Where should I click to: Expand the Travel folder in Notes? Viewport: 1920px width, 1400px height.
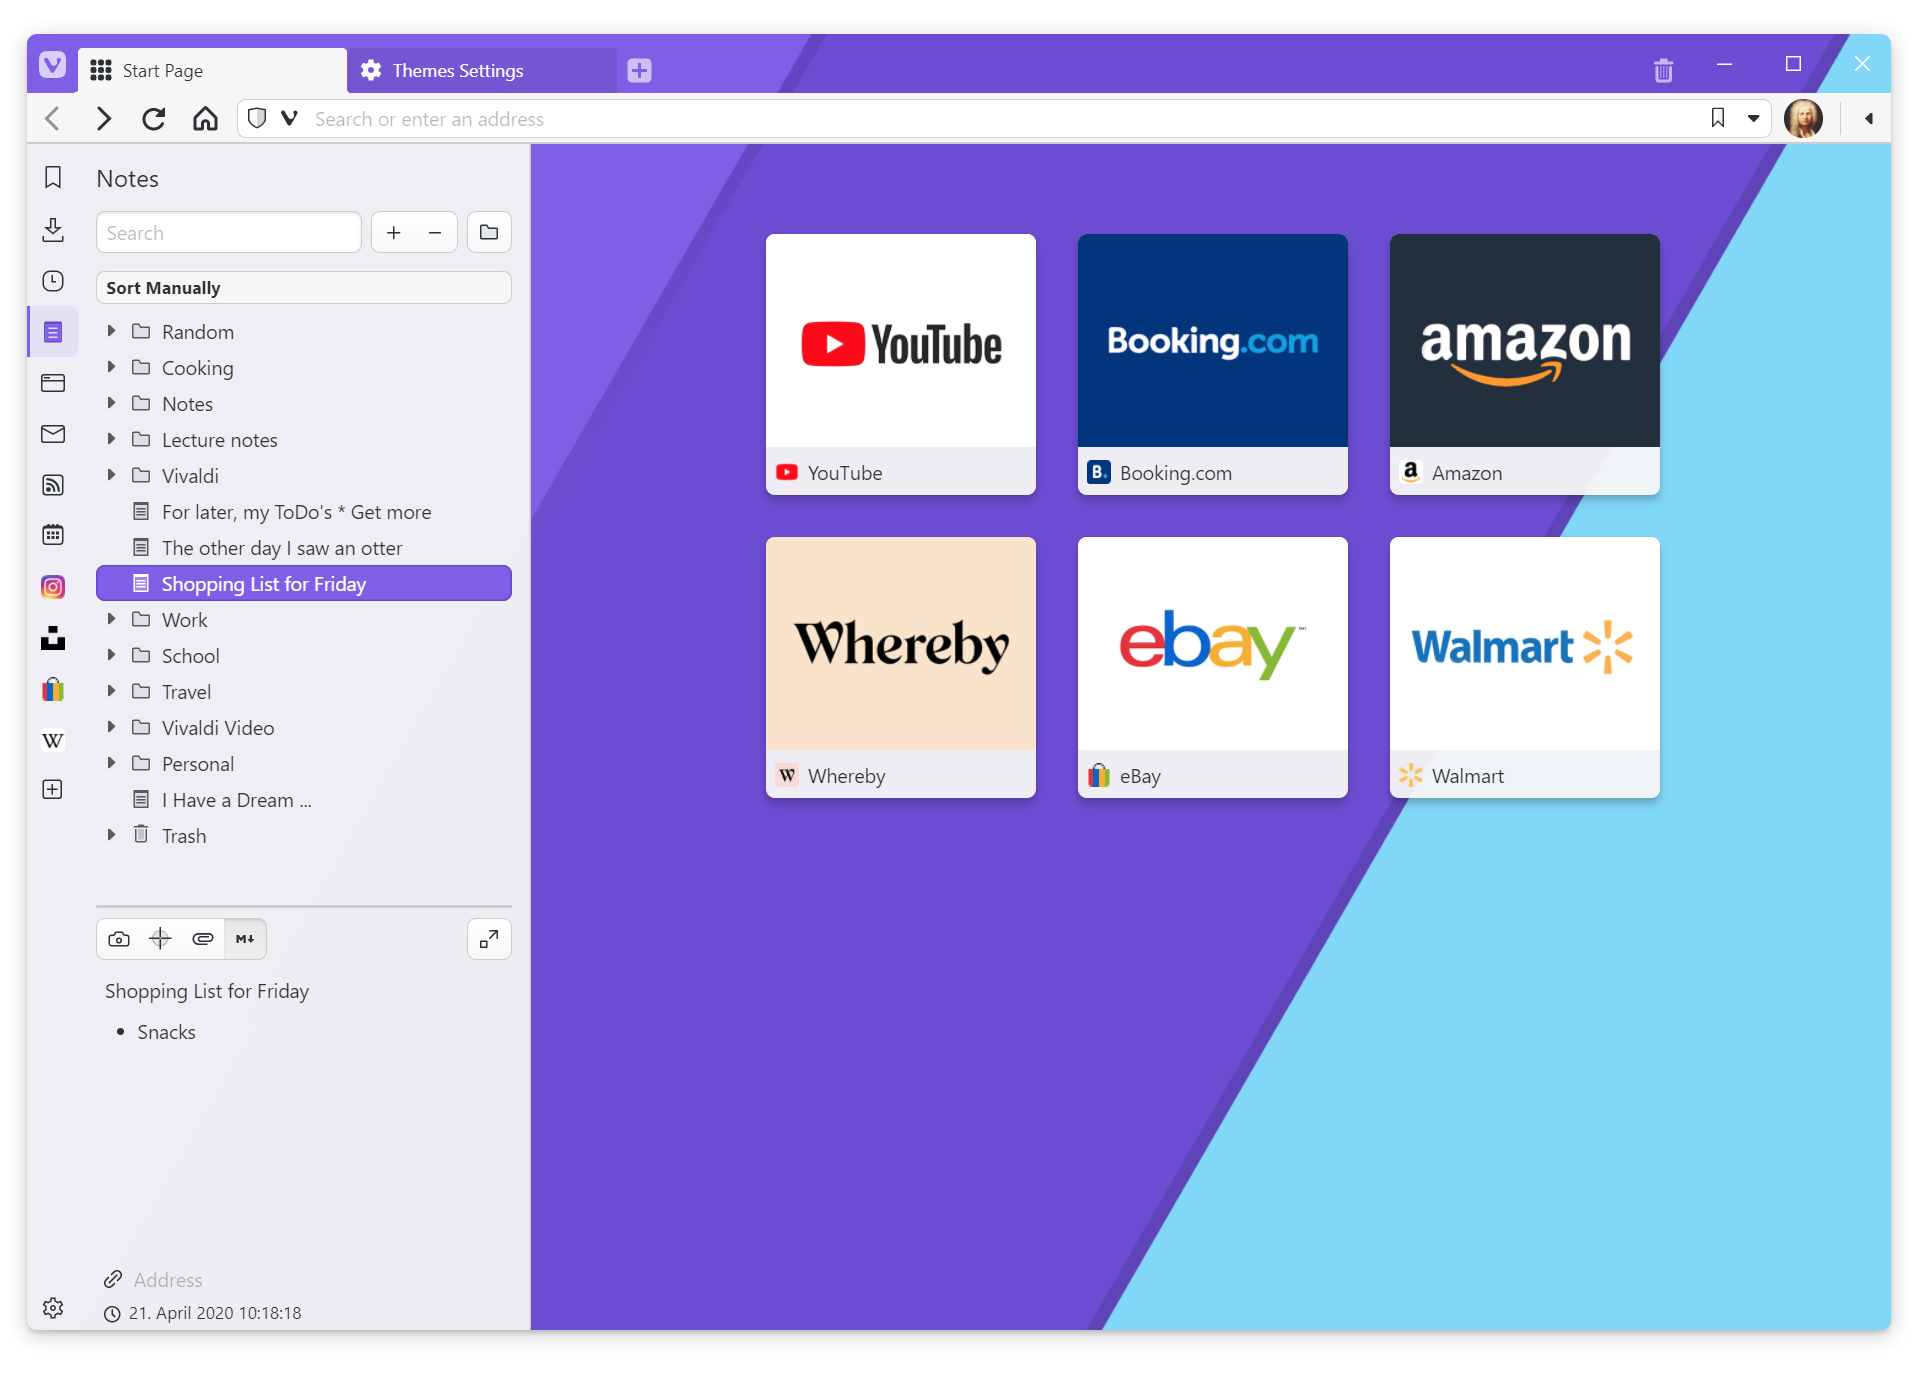pyautogui.click(x=112, y=690)
